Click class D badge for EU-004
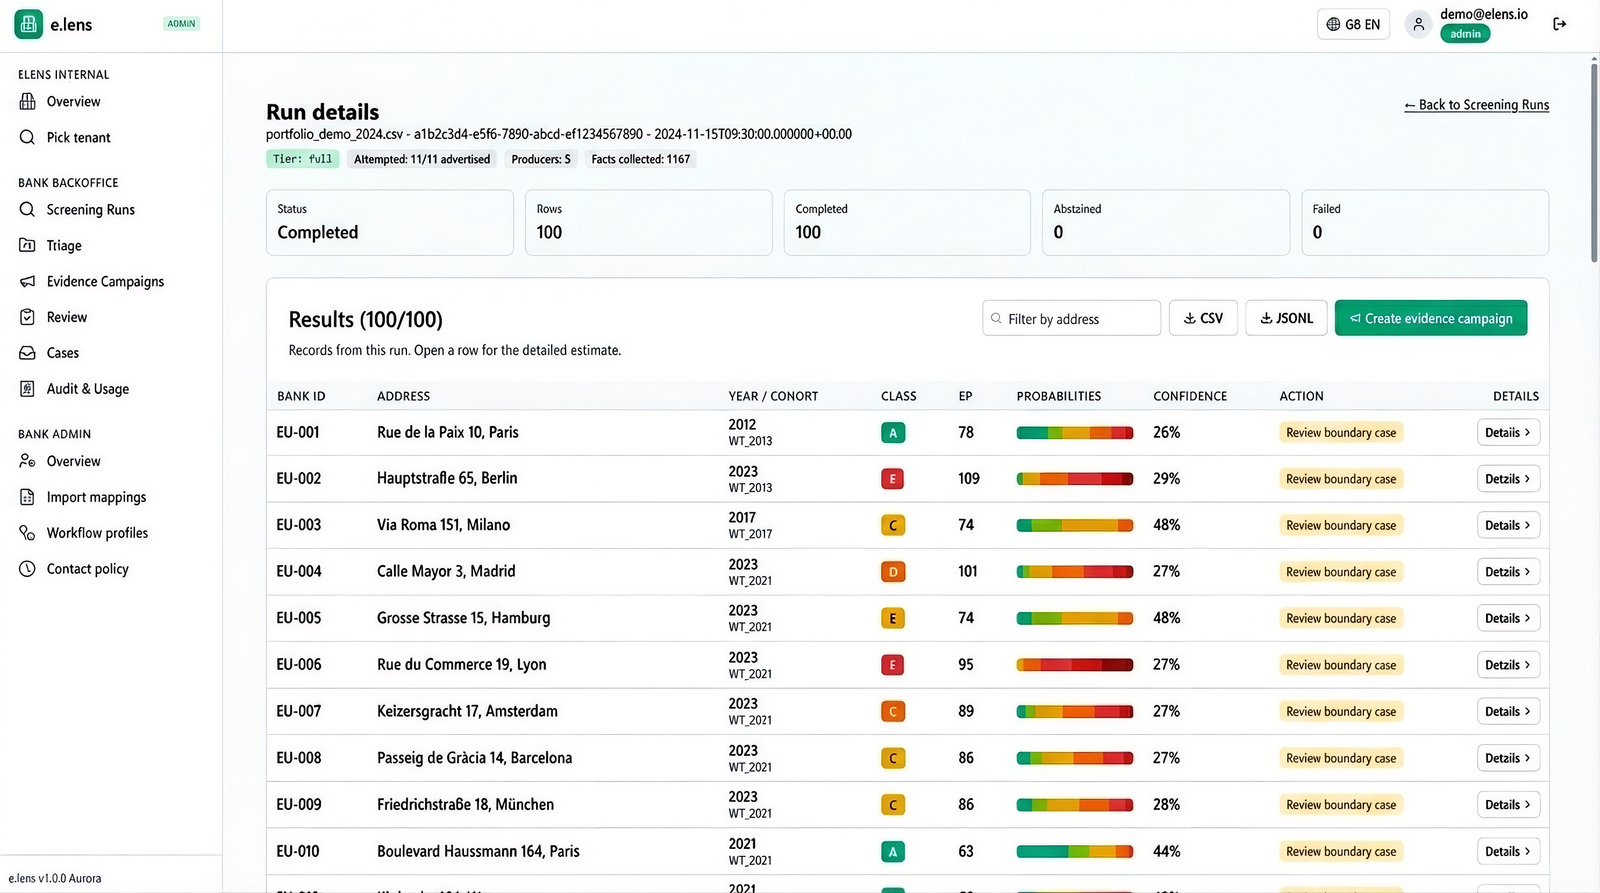Image resolution: width=1600 pixels, height=893 pixels. click(893, 572)
